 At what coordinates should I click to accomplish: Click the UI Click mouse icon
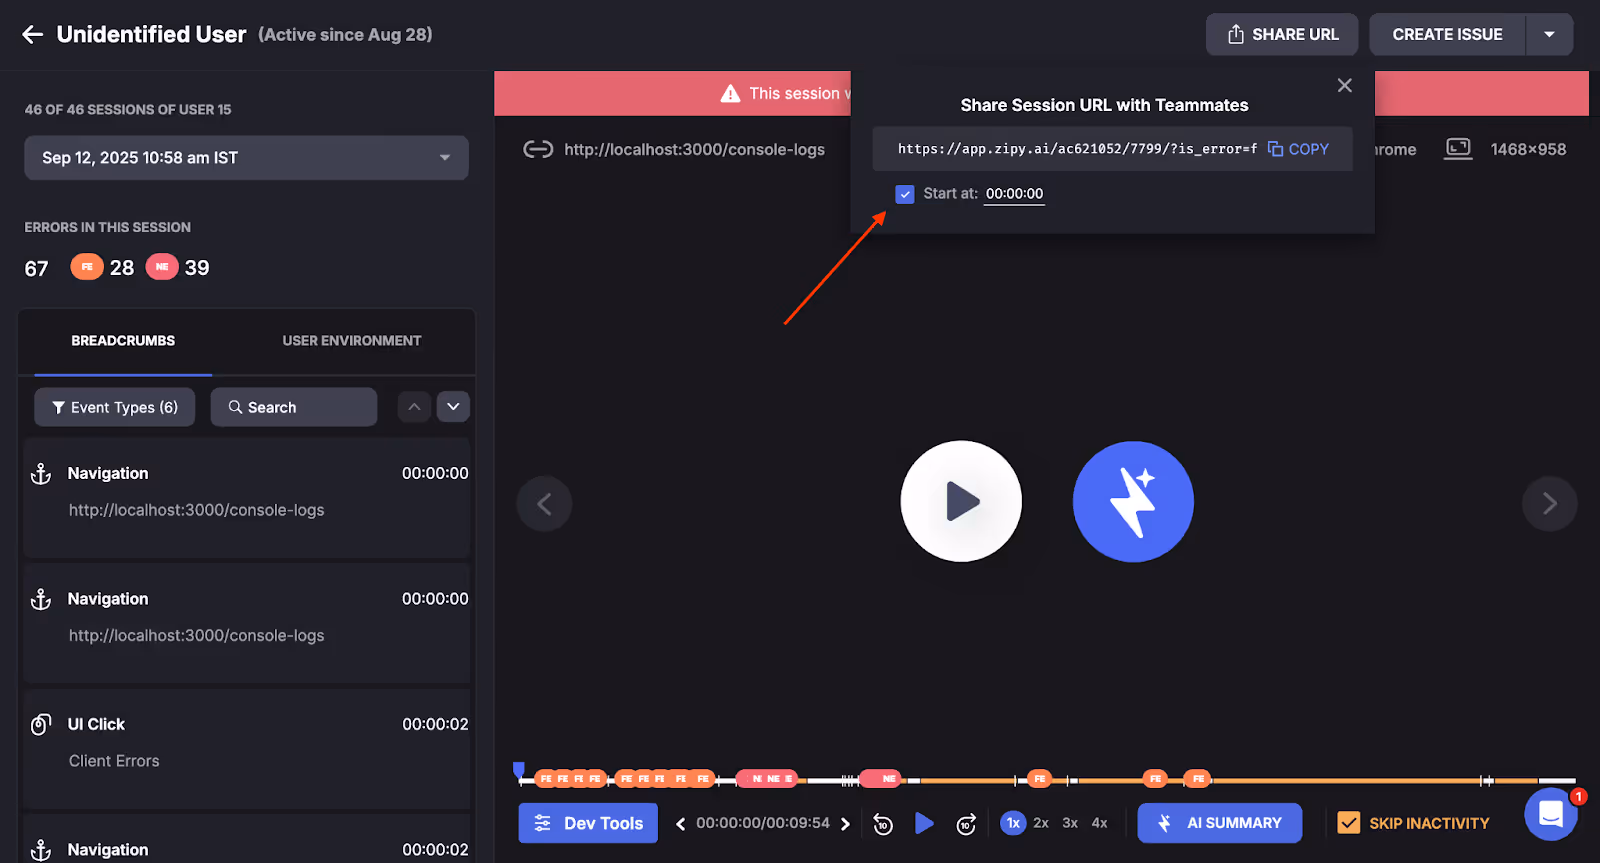click(x=41, y=725)
